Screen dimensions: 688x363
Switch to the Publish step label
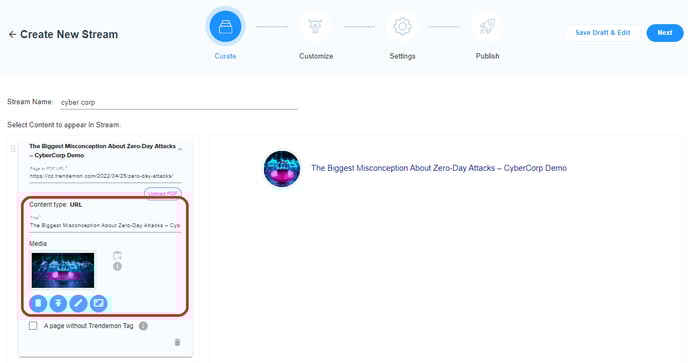point(487,56)
